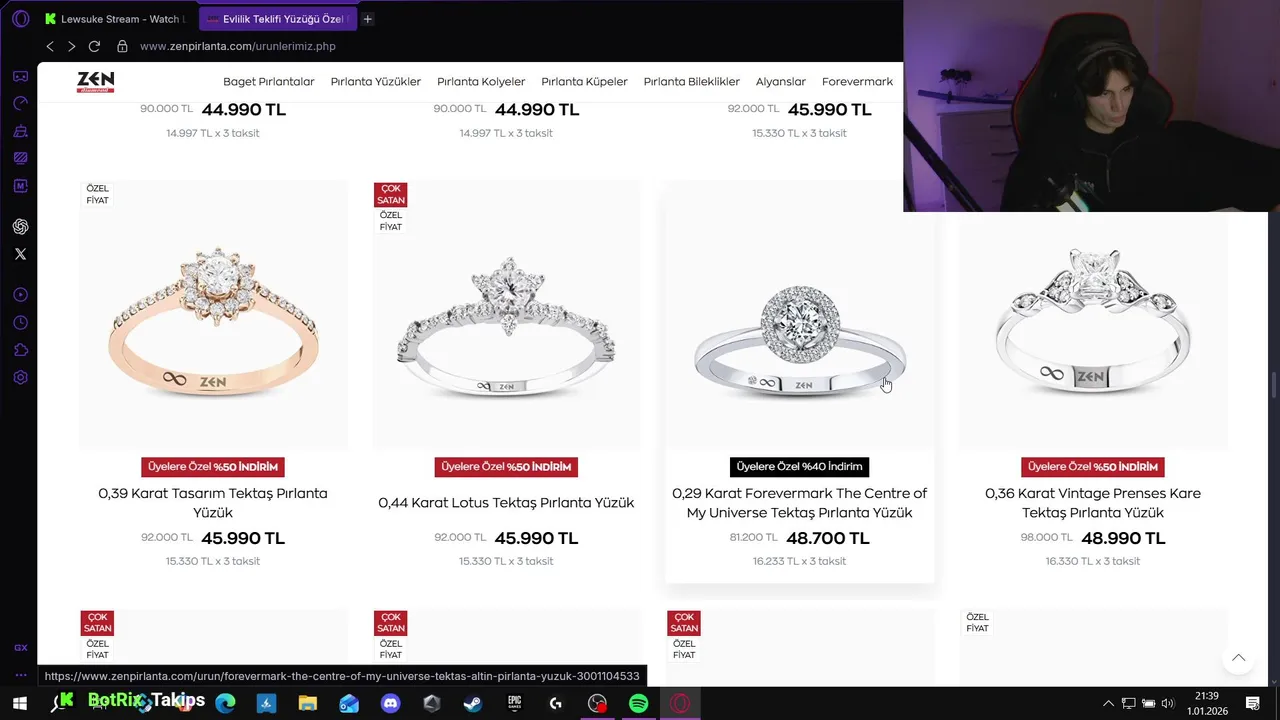Open GX Corner gamepad icon in sidebar
The image size is (1280, 720).
click(20, 76)
